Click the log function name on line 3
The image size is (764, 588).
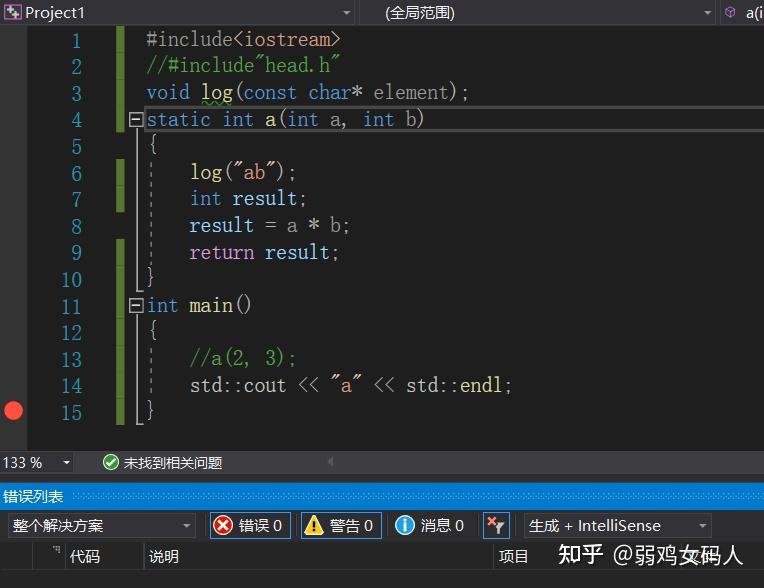point(217,93)
